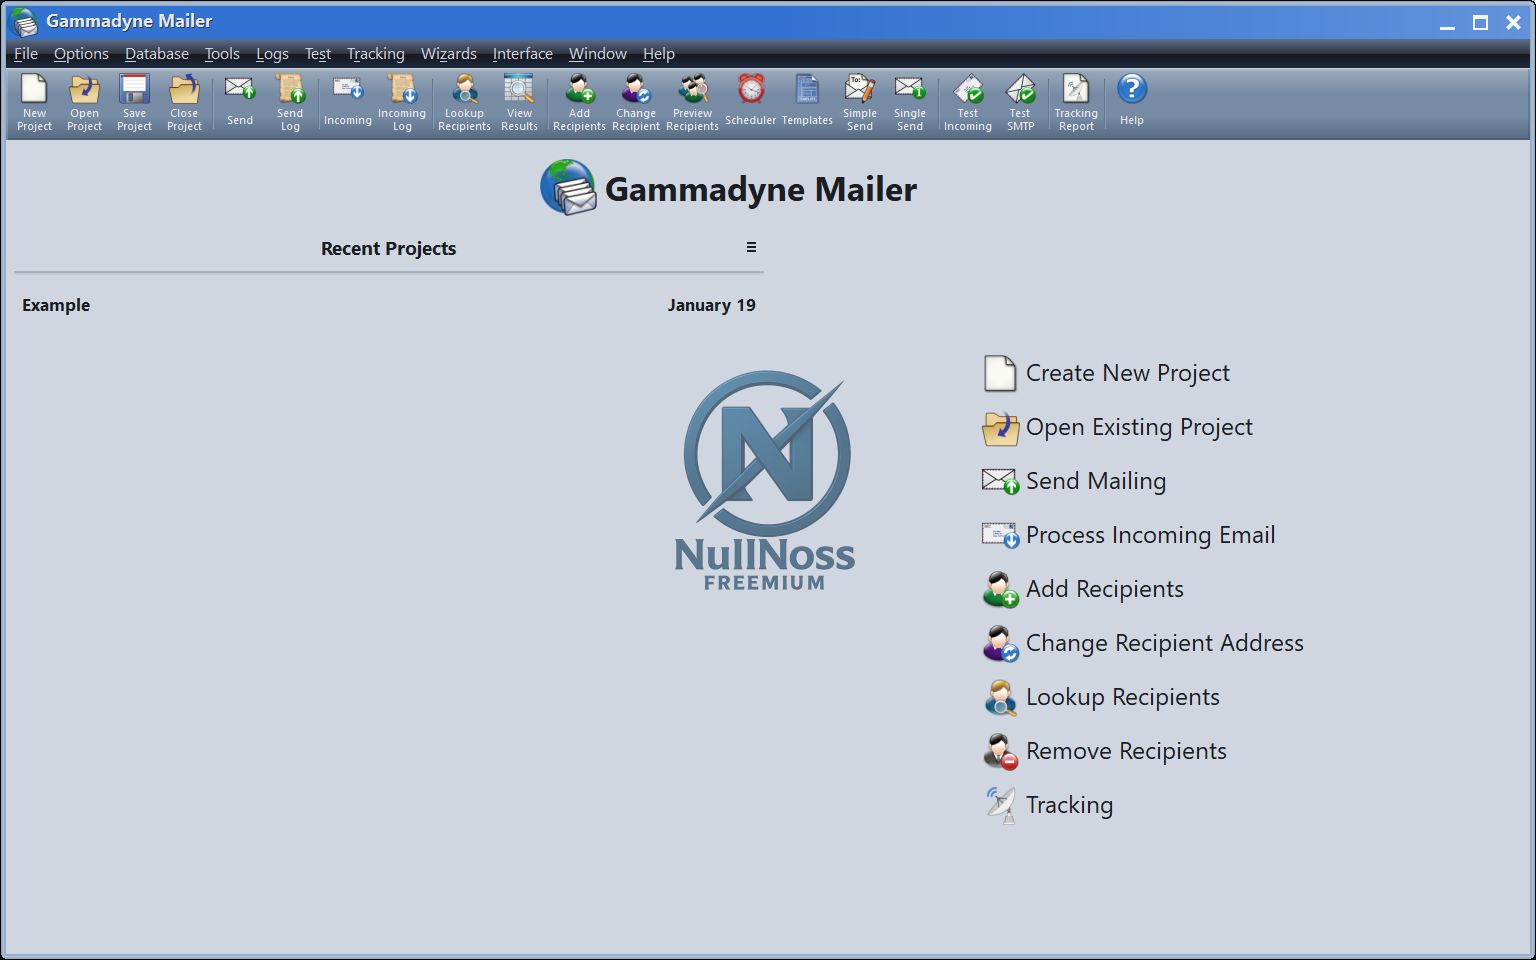Viewport: 1536px width, 960px height.
Task: Expand the Tracking menu in menu bar
Action: (375, 54)
